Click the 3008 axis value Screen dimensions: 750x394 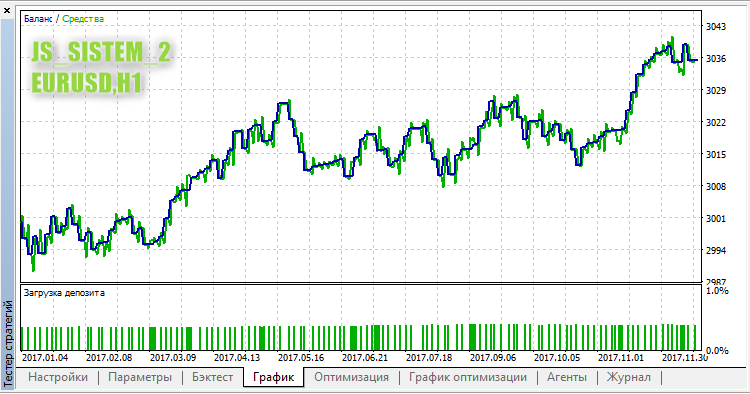point(716,186)
